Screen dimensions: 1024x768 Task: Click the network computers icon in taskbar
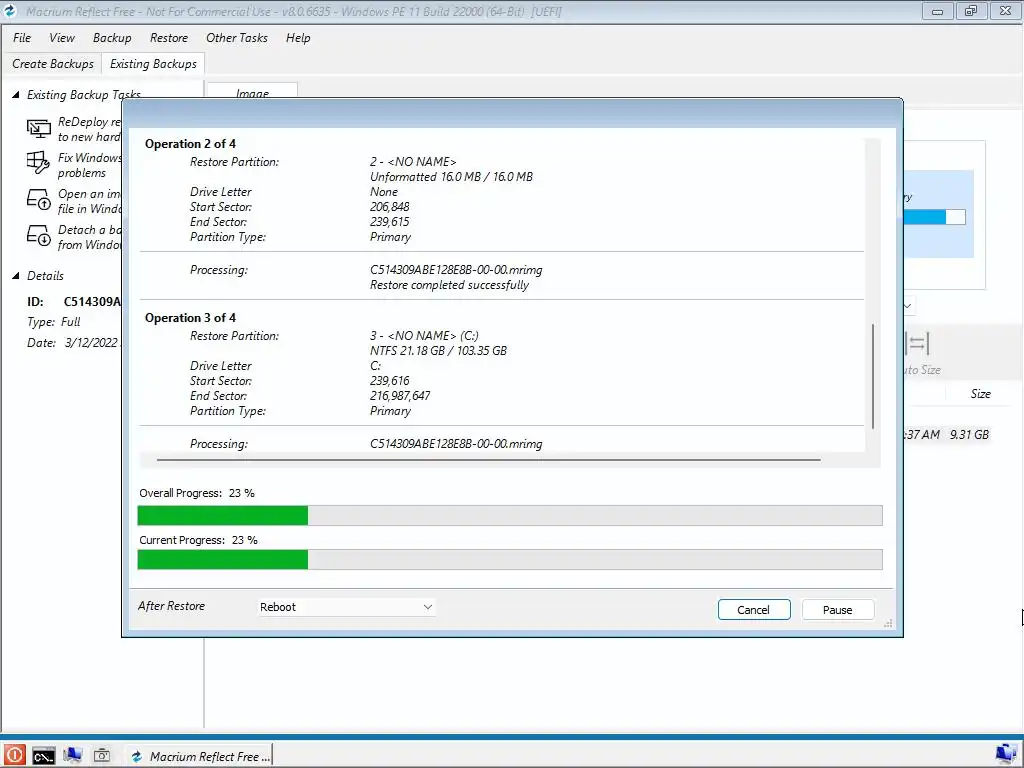point(72,756)
